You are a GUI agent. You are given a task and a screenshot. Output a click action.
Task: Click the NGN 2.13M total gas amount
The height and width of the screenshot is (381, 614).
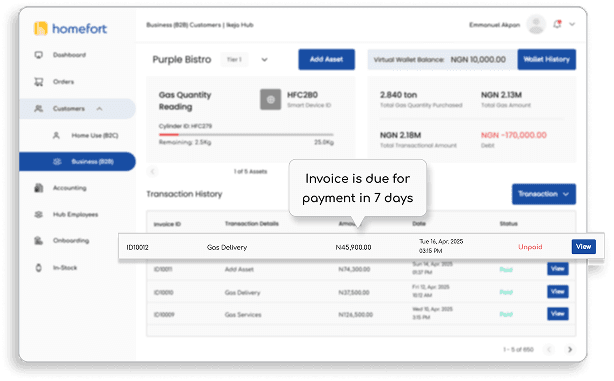coord(501,95)
